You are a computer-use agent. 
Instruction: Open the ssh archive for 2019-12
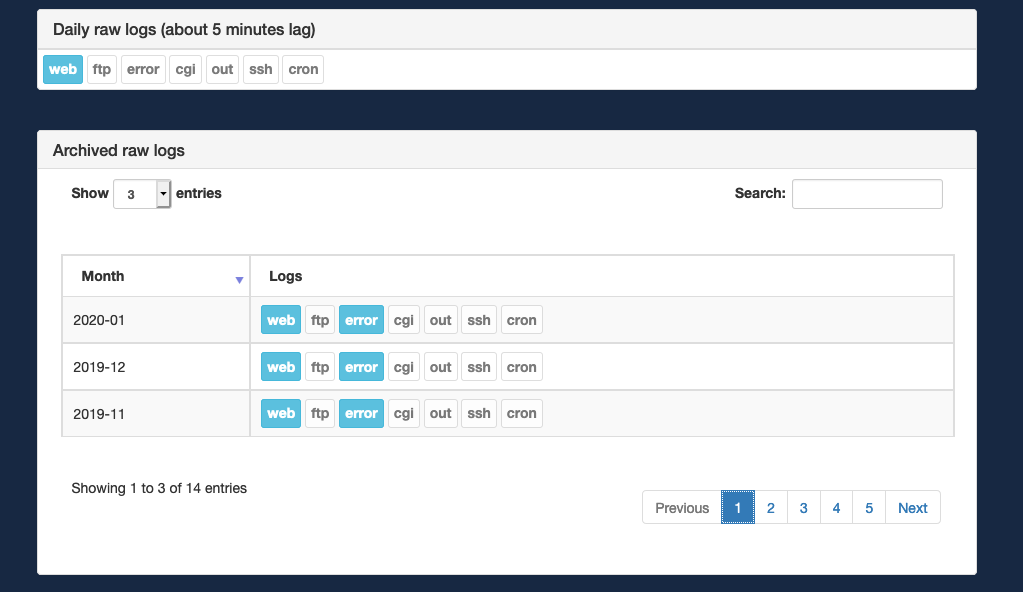(478, 366)
